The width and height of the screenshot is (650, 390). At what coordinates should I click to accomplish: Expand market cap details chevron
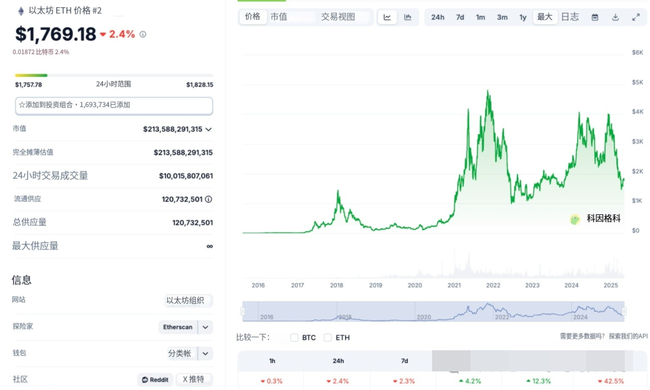[x=209, y=129]
